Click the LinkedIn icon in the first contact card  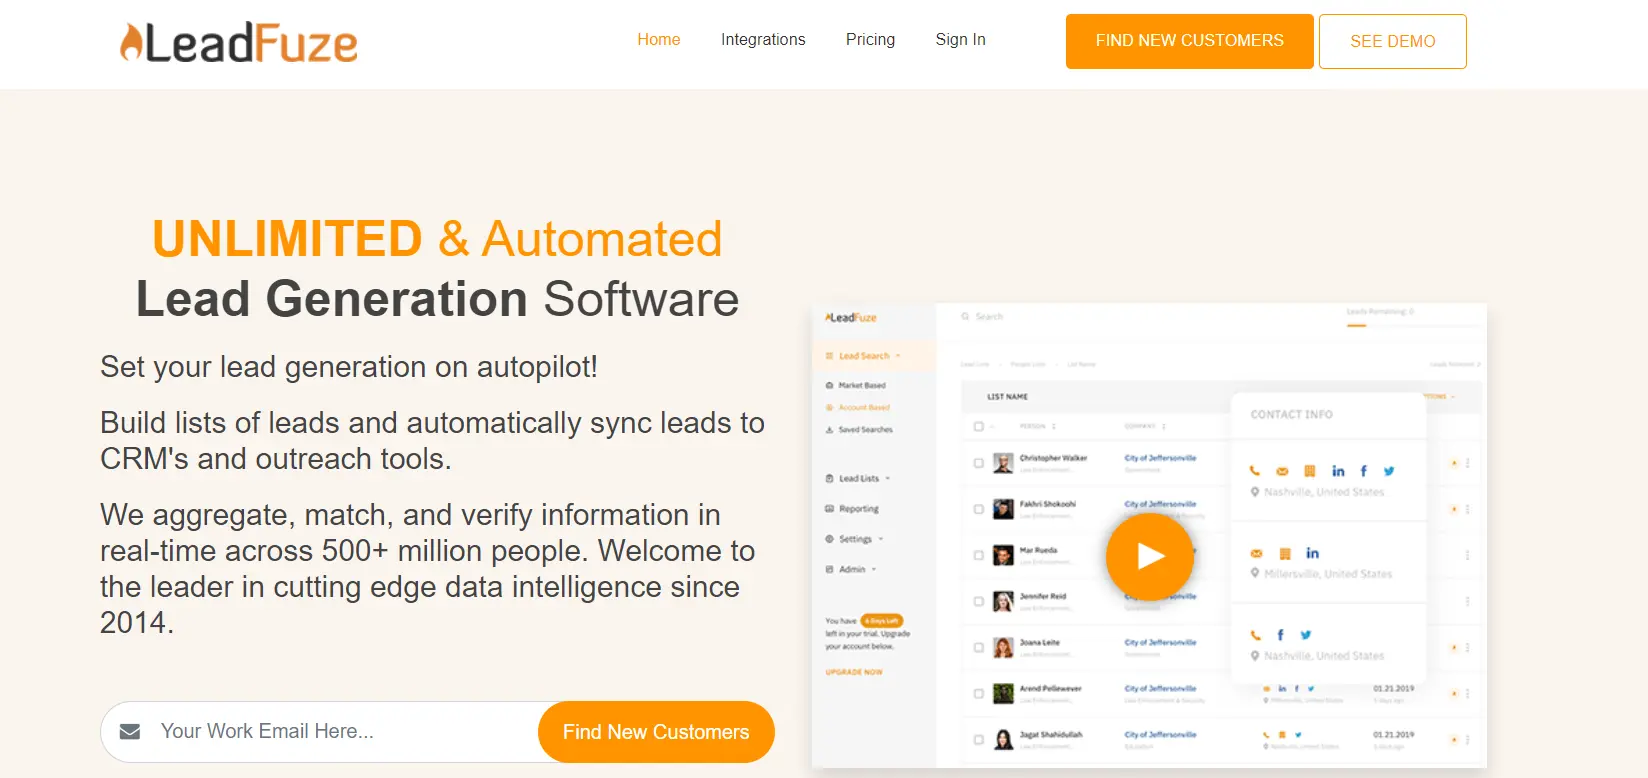coord(1338,471)
